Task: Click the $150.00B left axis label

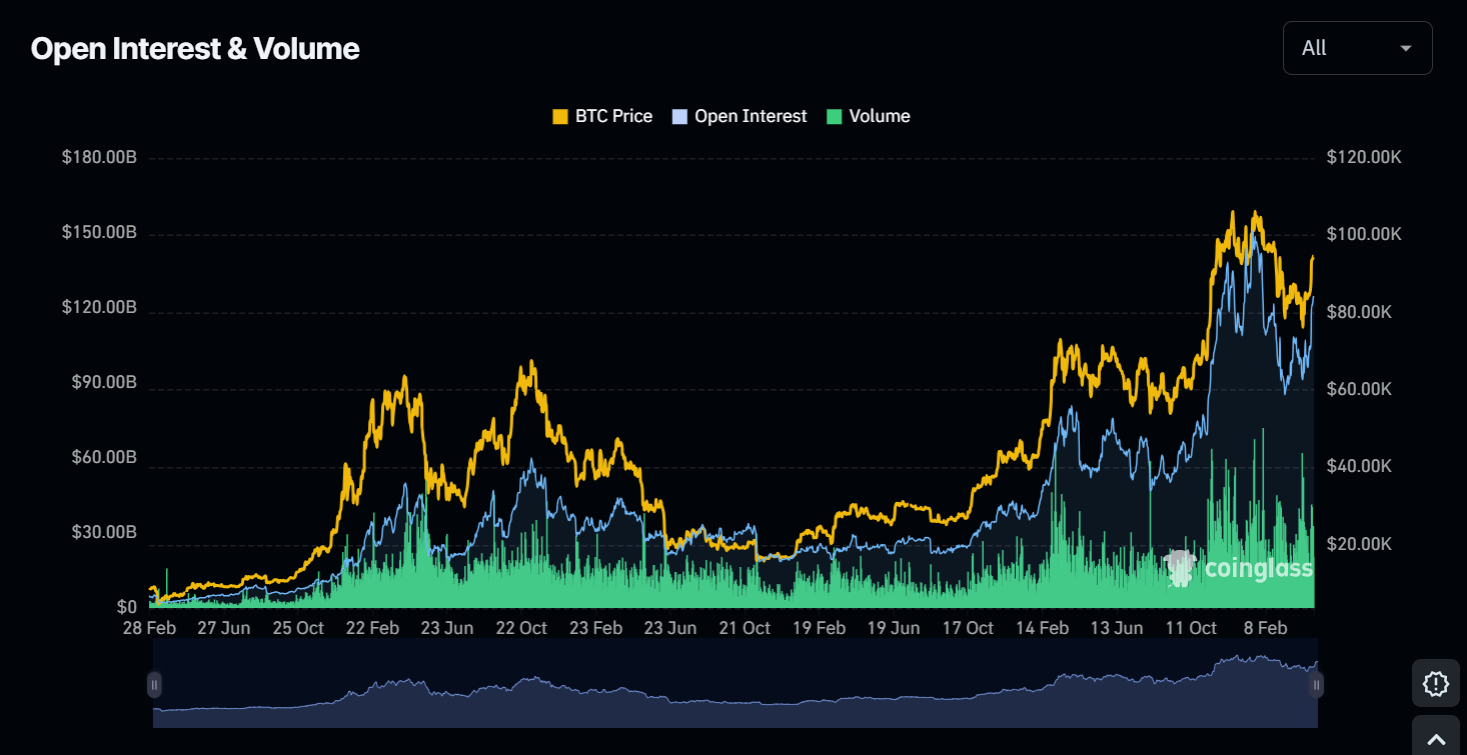Action: pyautogui.click(x=99, y=232)
